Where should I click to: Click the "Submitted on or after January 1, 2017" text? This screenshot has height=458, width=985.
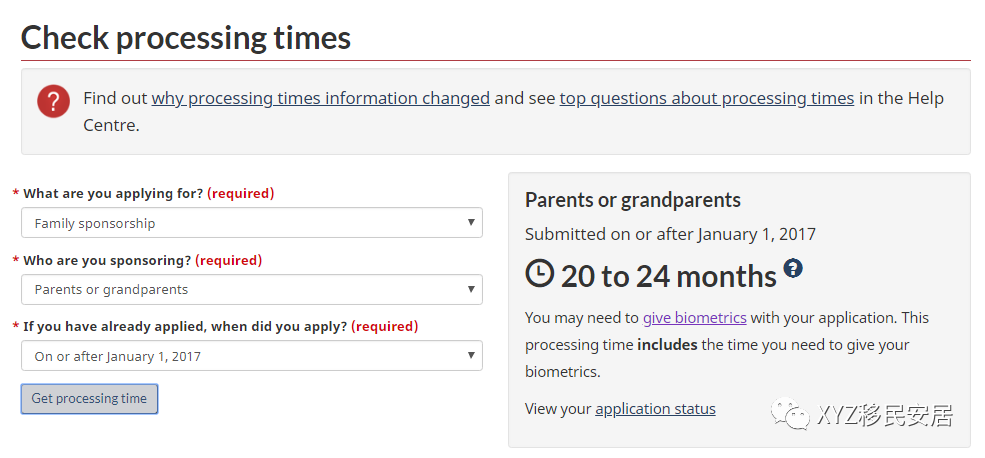pyautogui.click(x=670, y=234)
